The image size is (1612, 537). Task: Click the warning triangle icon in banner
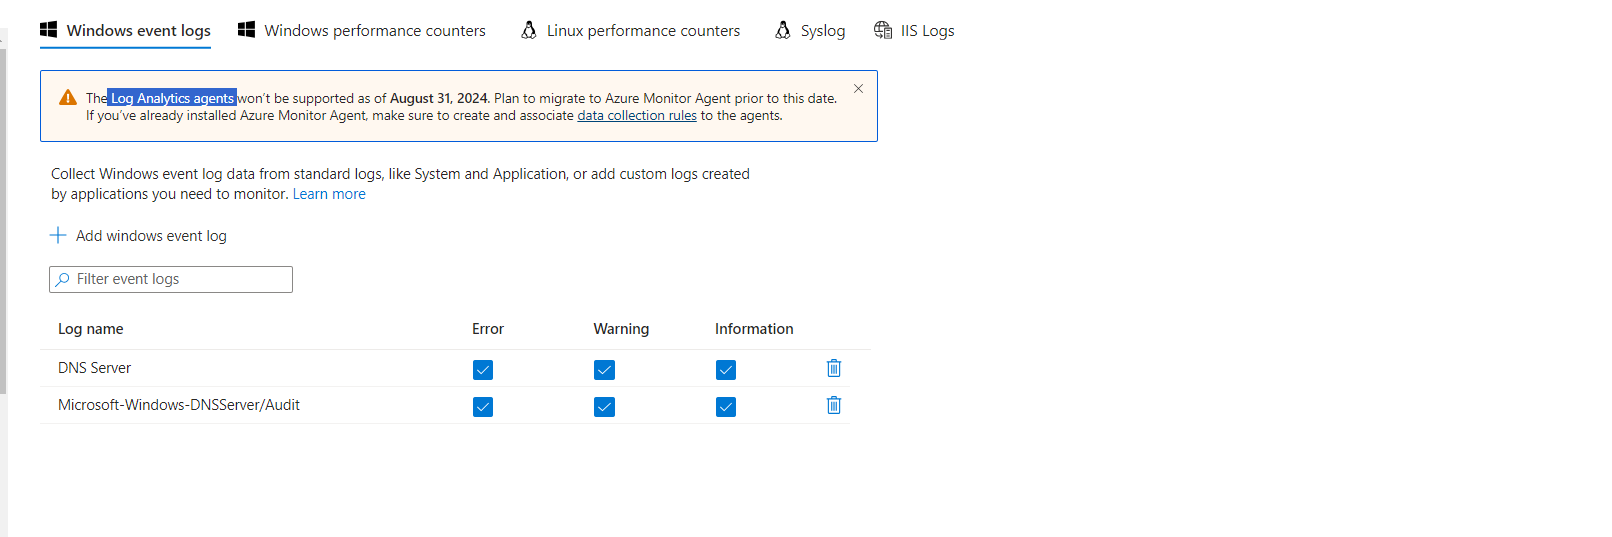[x=68, y=97]
